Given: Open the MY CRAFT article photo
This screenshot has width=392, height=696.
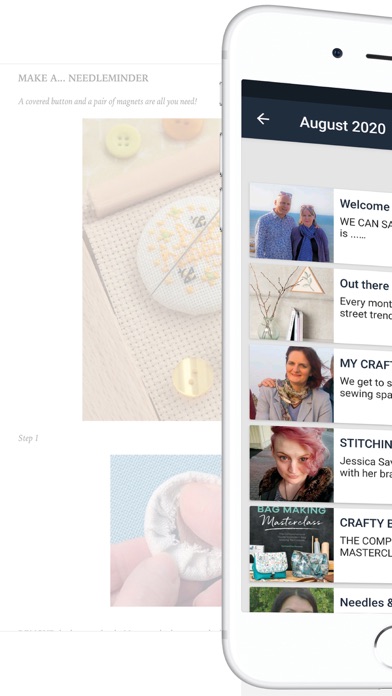Looking at the screenshot, I should (292, 384).
